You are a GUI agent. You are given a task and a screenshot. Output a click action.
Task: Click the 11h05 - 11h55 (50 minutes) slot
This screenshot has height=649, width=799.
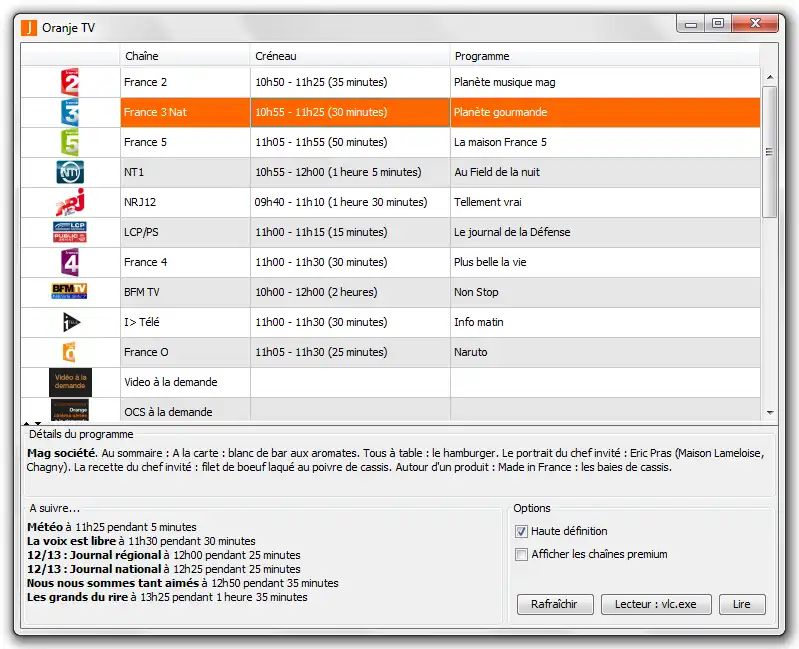350,142
